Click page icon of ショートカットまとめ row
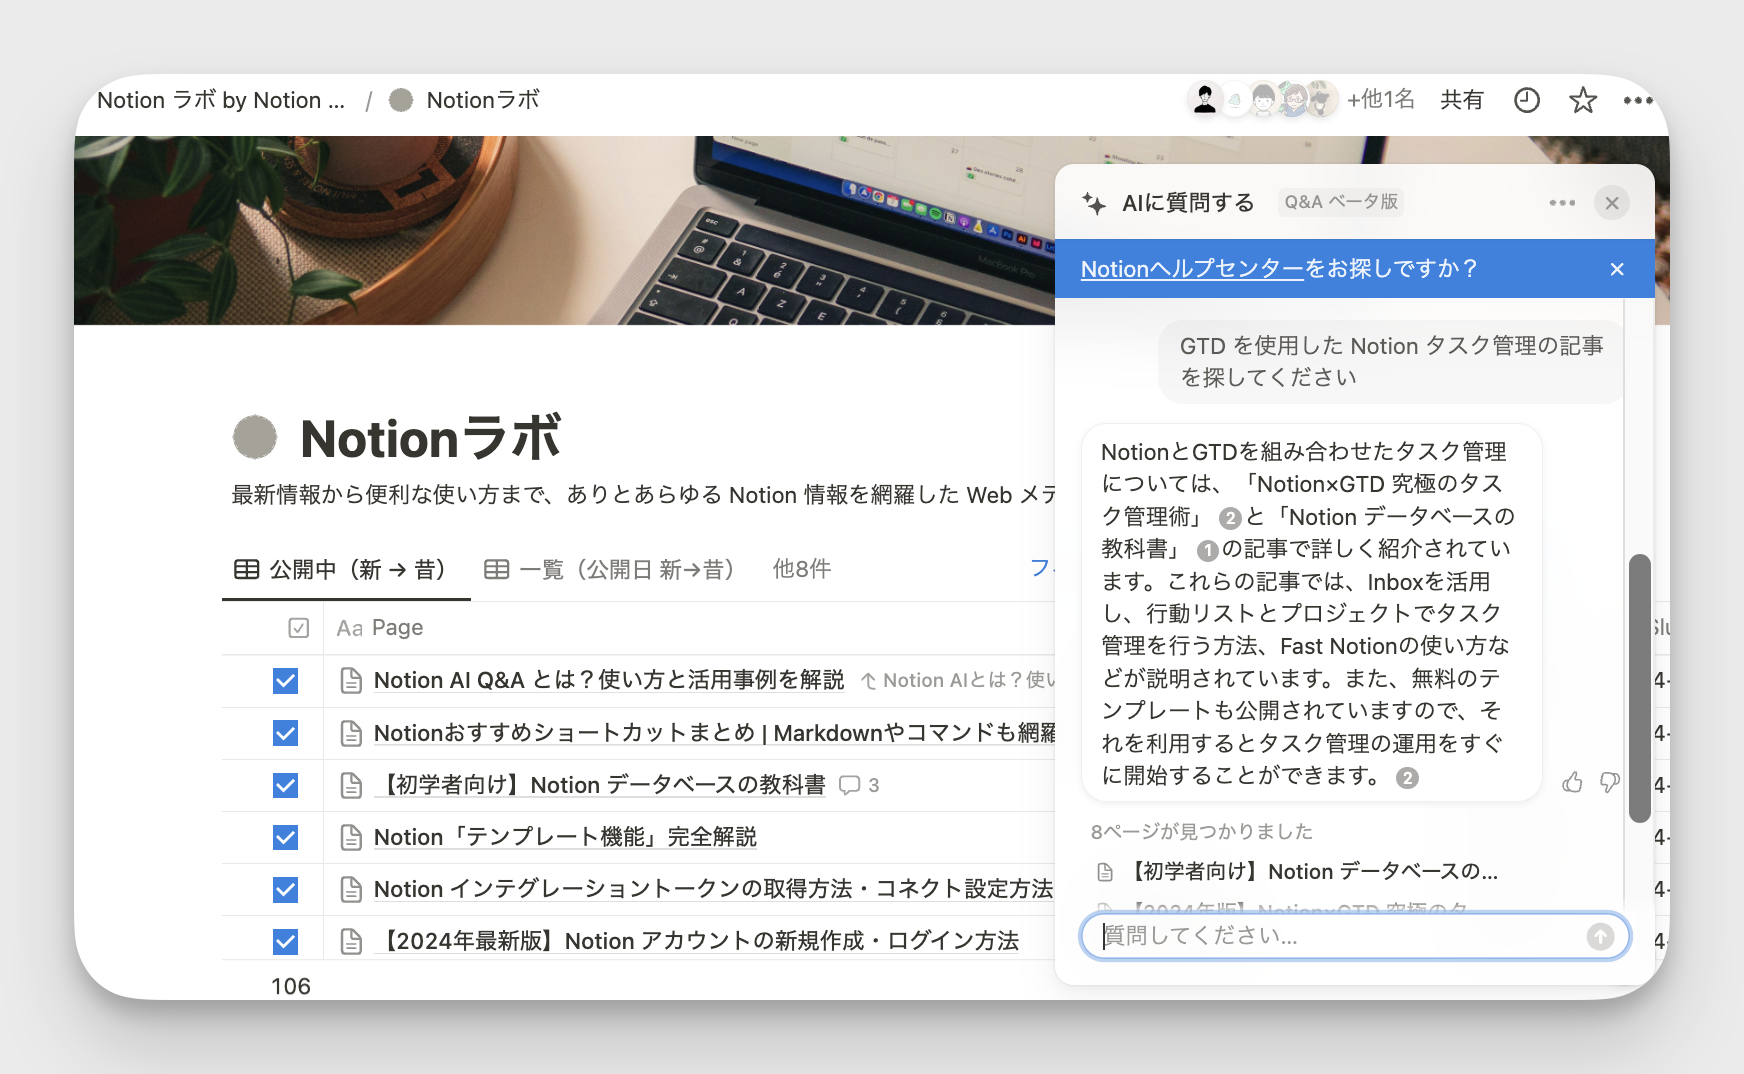Image resolution: width=1744 pixels, height=1074 pixels. 351,733
